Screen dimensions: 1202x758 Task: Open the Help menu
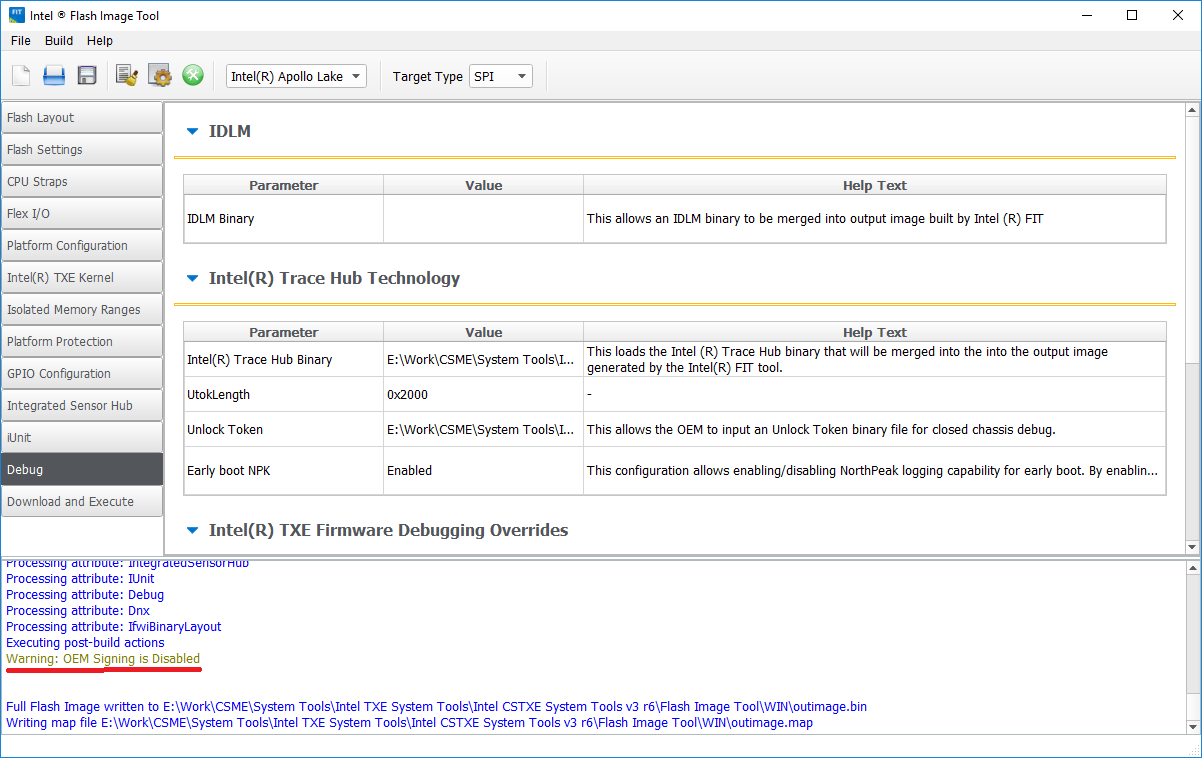100,41
